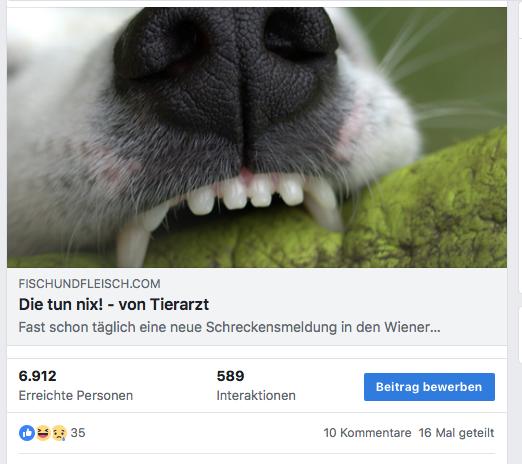Image resolution: width=522 pixels, height=464 pixels.
Task: Click the FISCHUNDFLEISCH.COM source link
Action: point(89,284)
